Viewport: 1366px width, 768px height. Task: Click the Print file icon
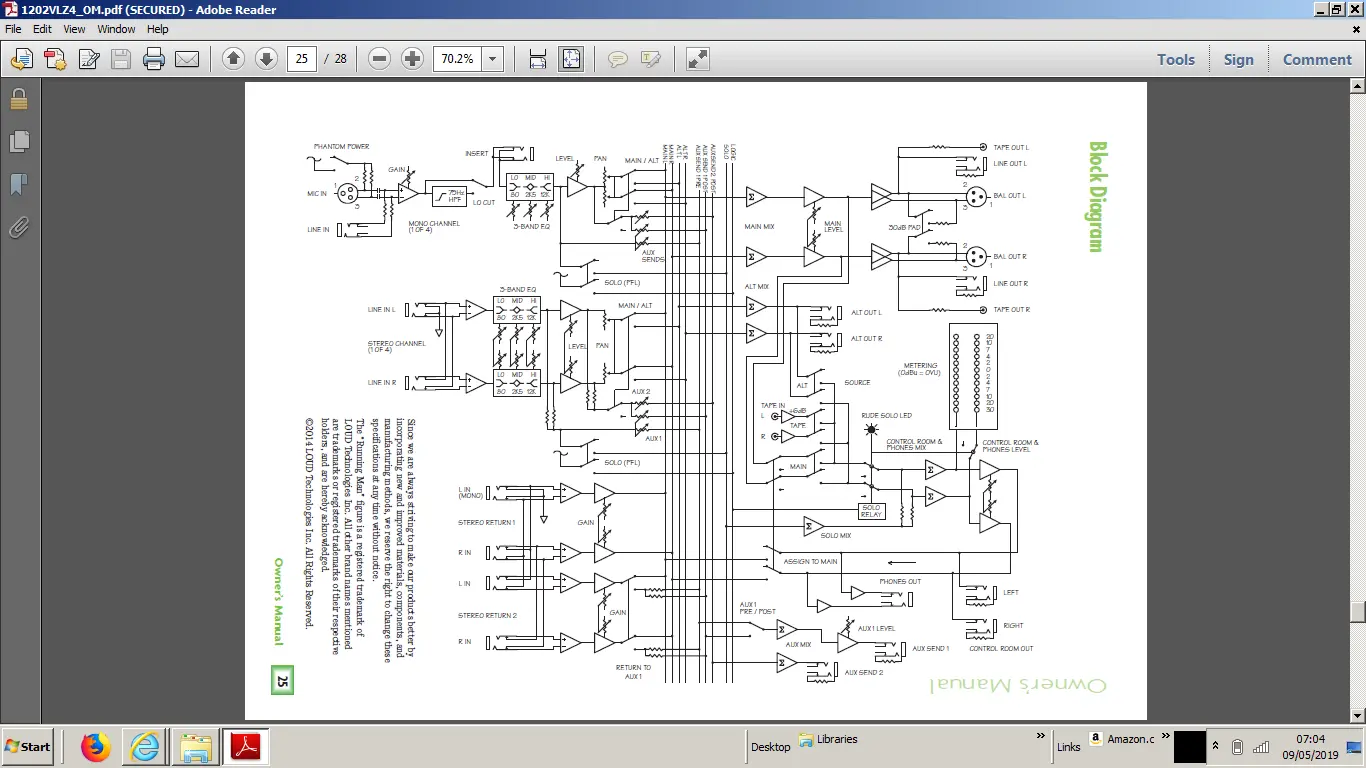coord(153,59)
